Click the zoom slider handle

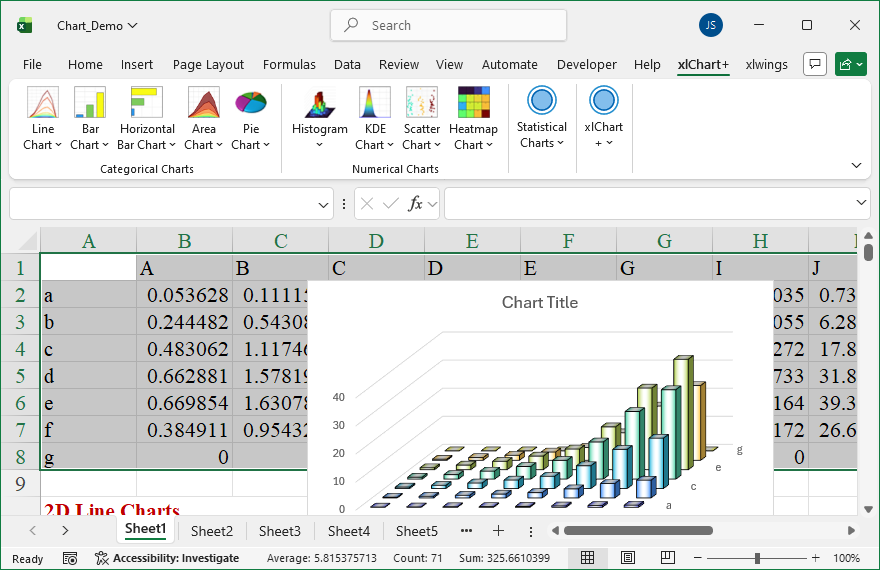757,558
